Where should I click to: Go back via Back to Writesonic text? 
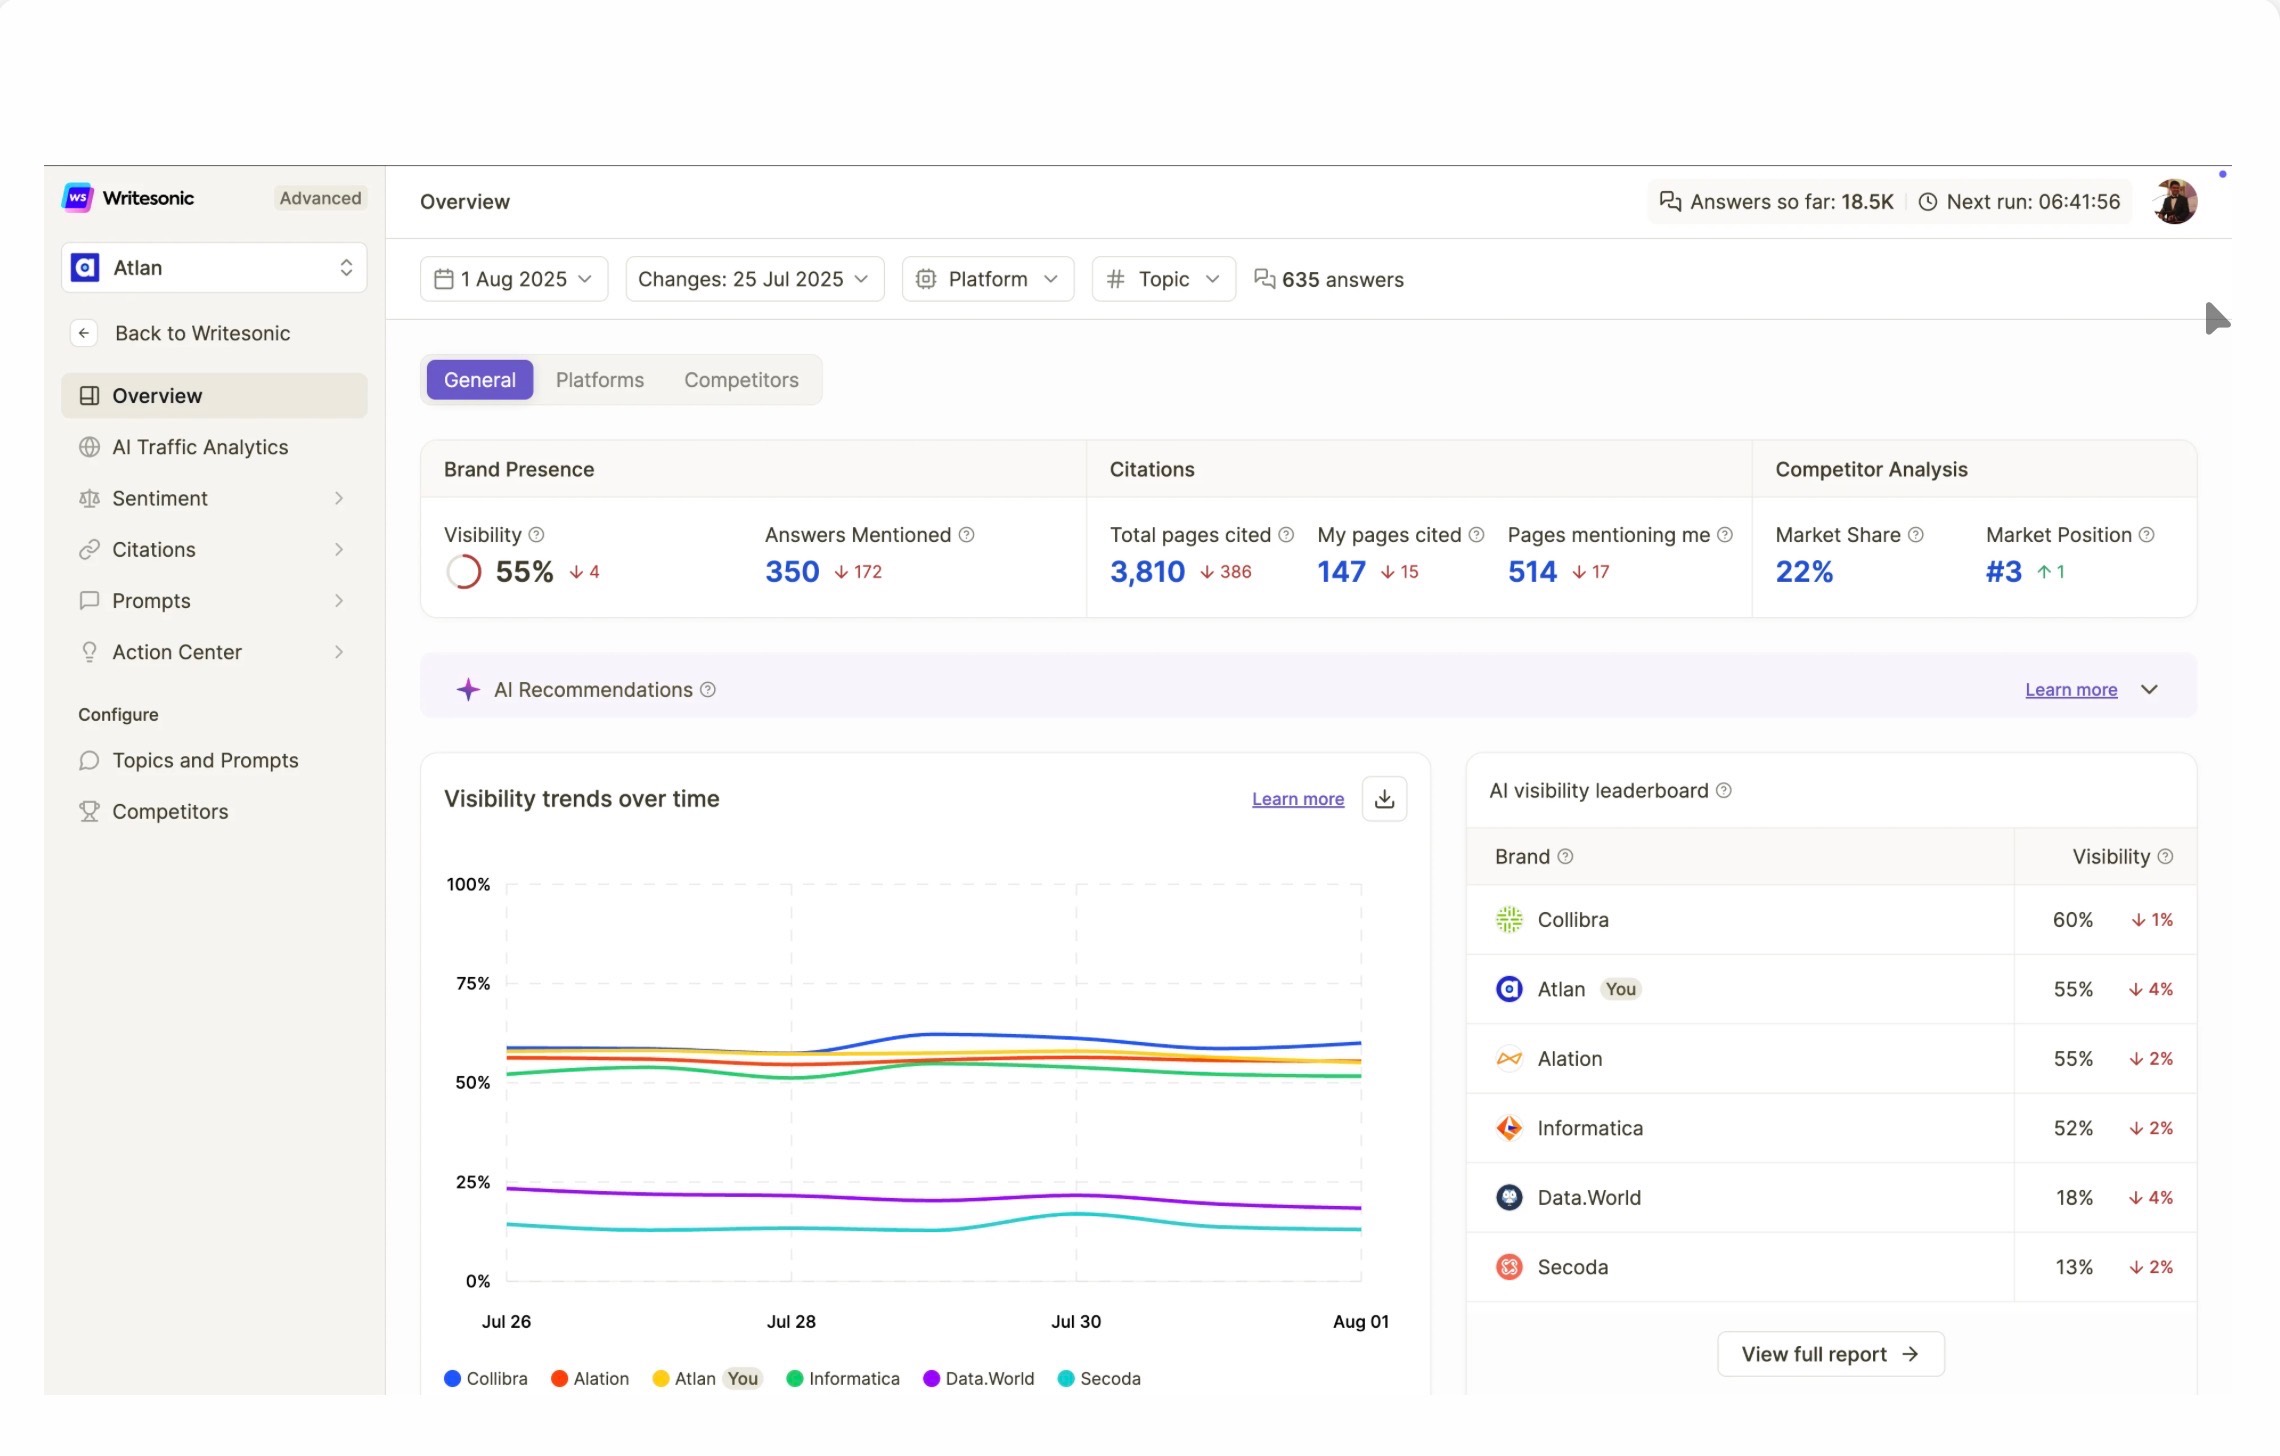202,333
